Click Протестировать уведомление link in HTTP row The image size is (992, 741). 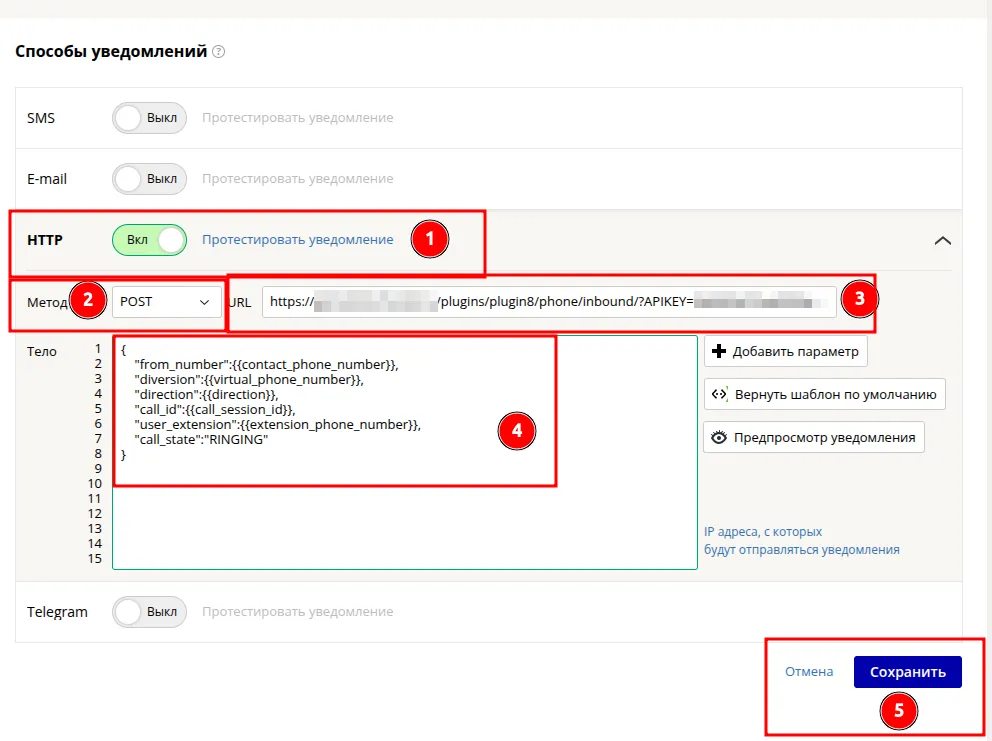tap(298, 240)
